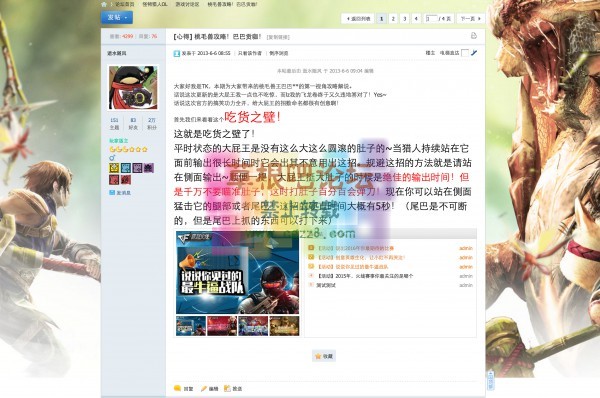The width and height of the screenshot is (600, 398).
Task: Show only this author's posts 只看该作者
Action: coord(250,53)
